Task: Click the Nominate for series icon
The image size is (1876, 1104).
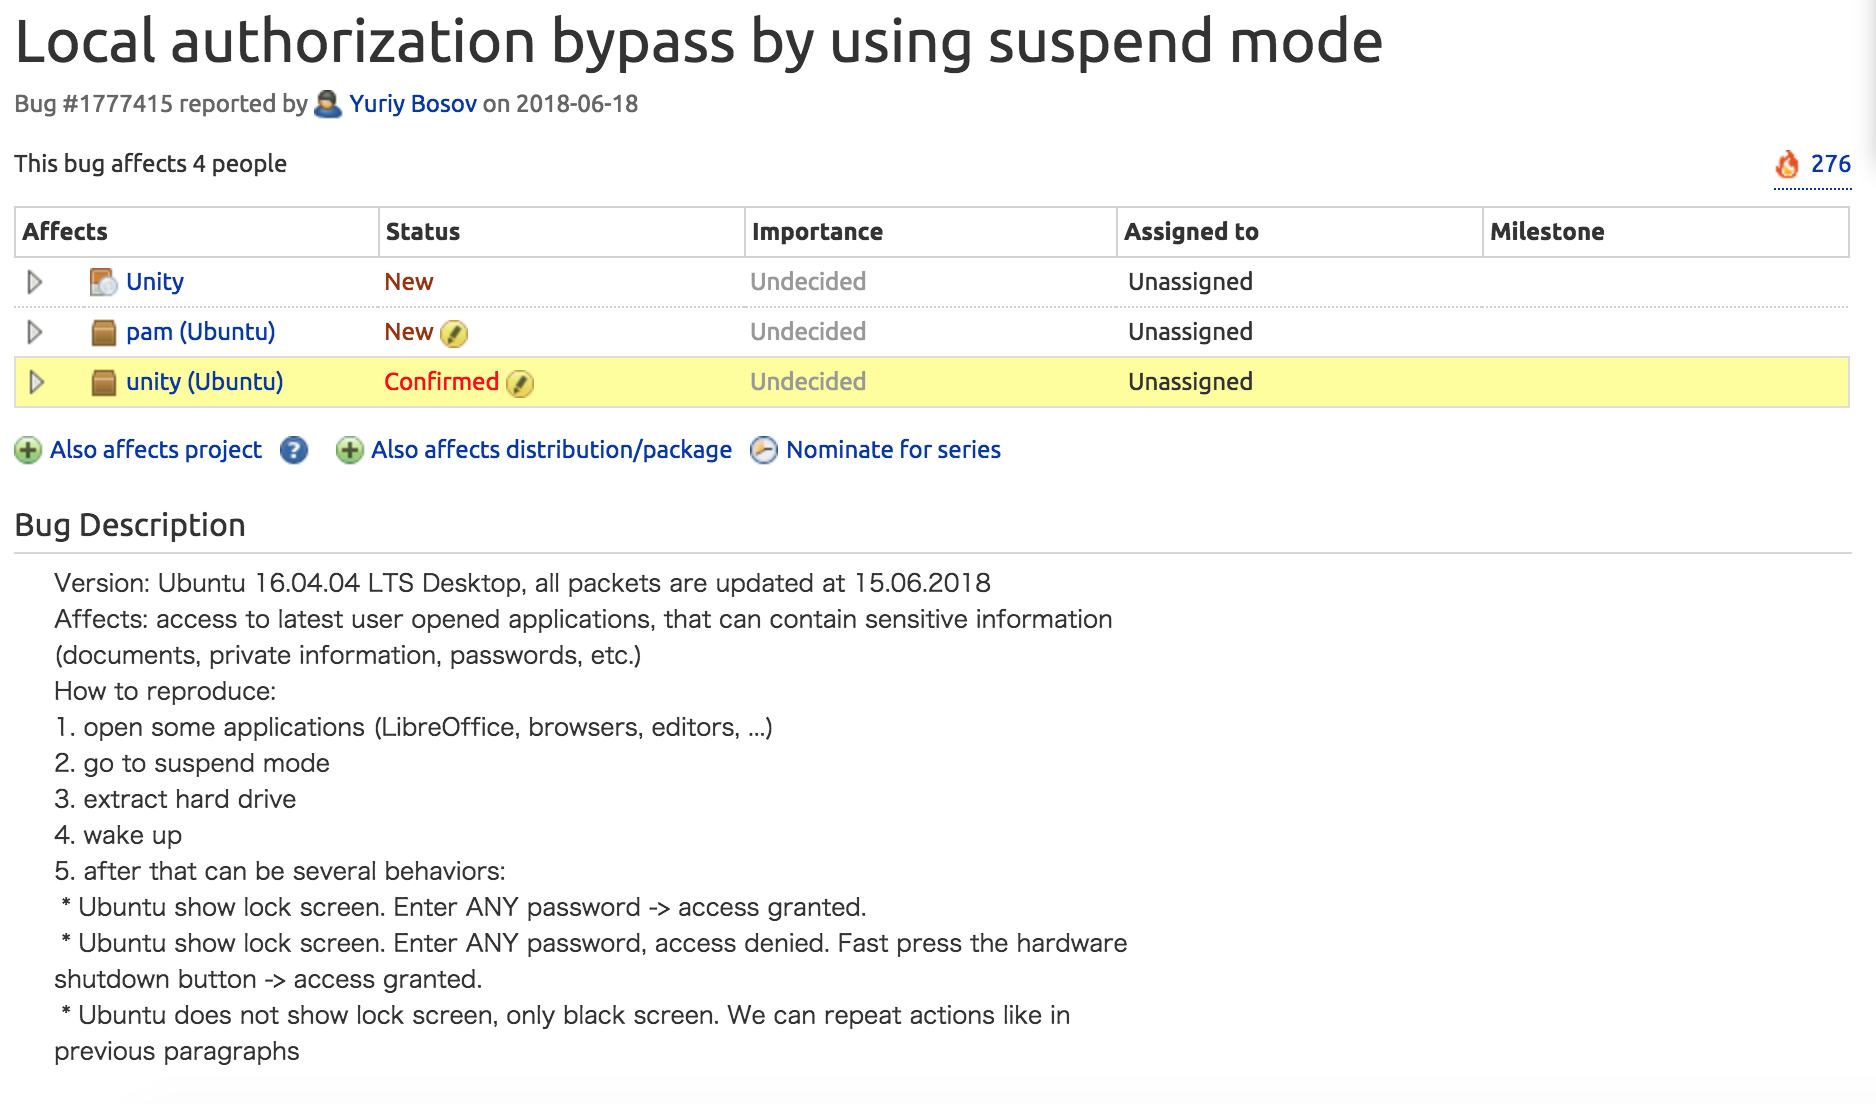Action: (764, 451)
